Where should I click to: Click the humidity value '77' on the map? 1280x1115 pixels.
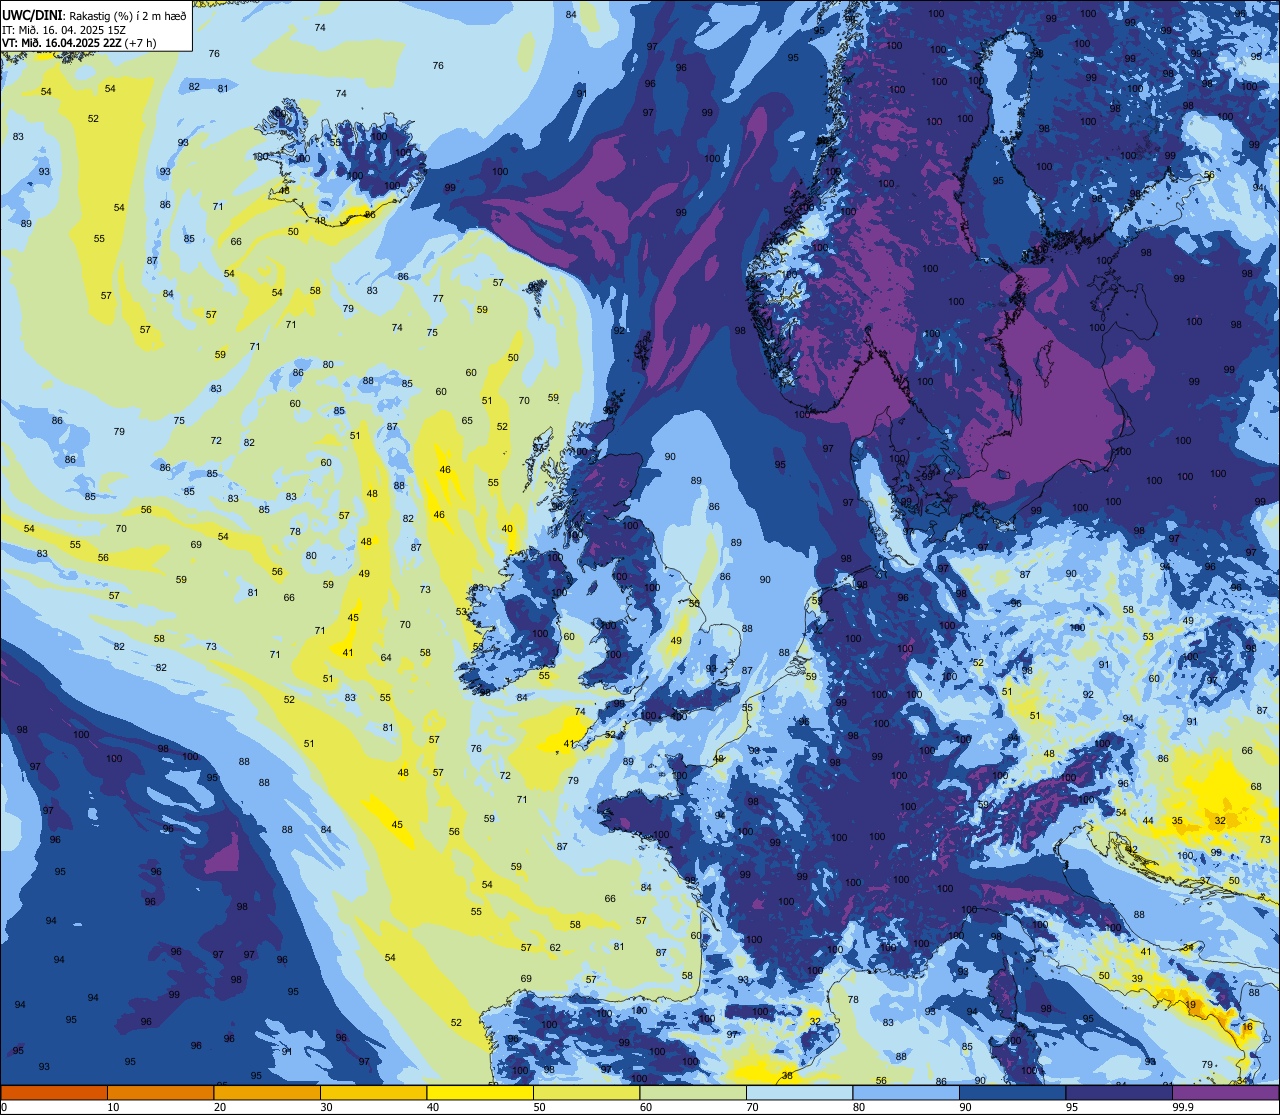pos(438,298)
